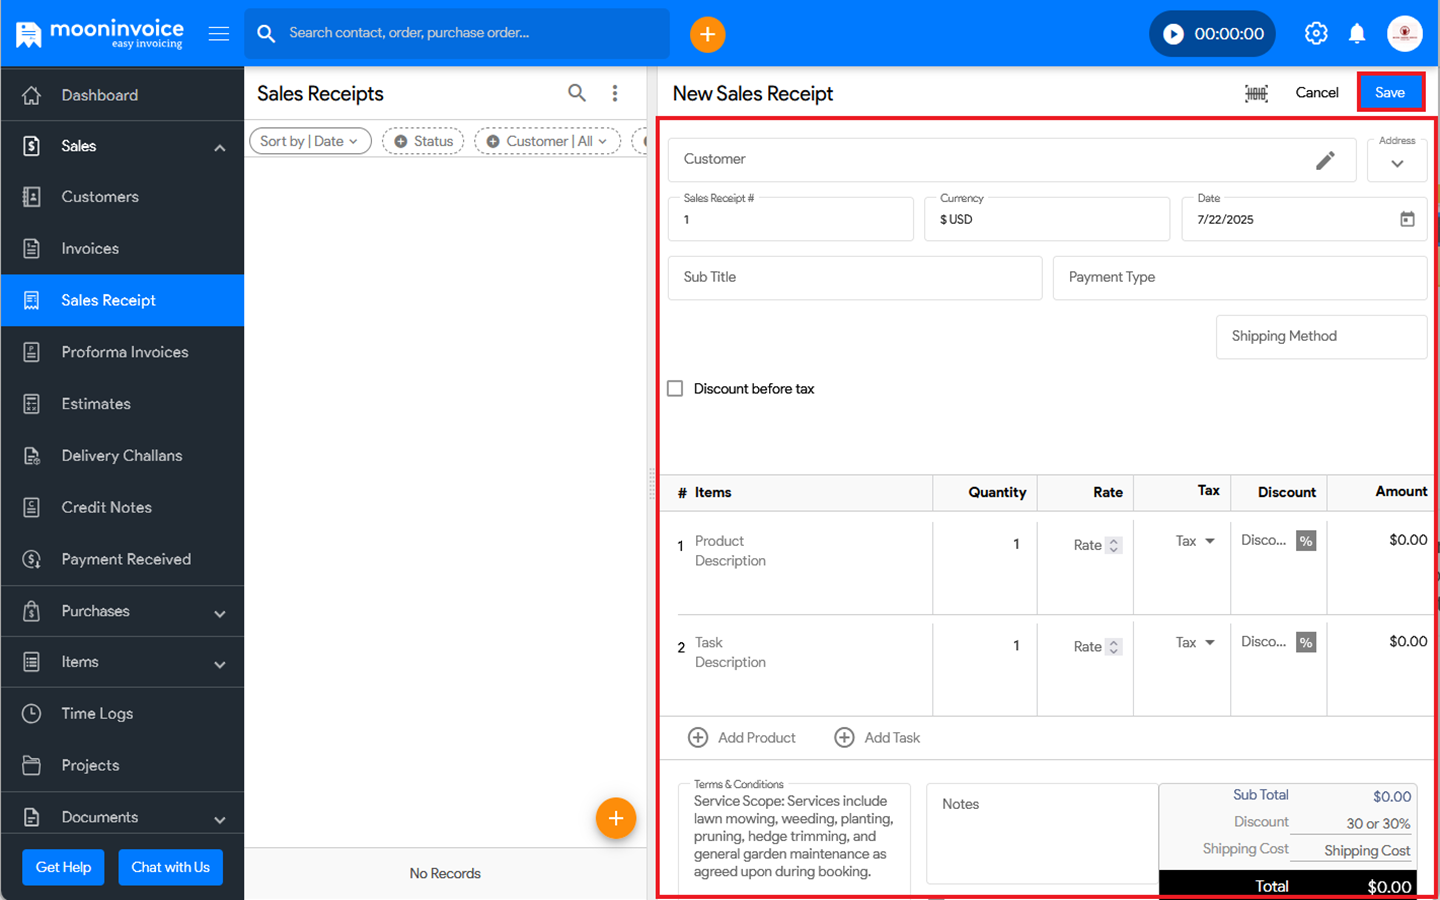Open Proforma Invoices
Viewport: 1440px width, 900px height.
122,352
